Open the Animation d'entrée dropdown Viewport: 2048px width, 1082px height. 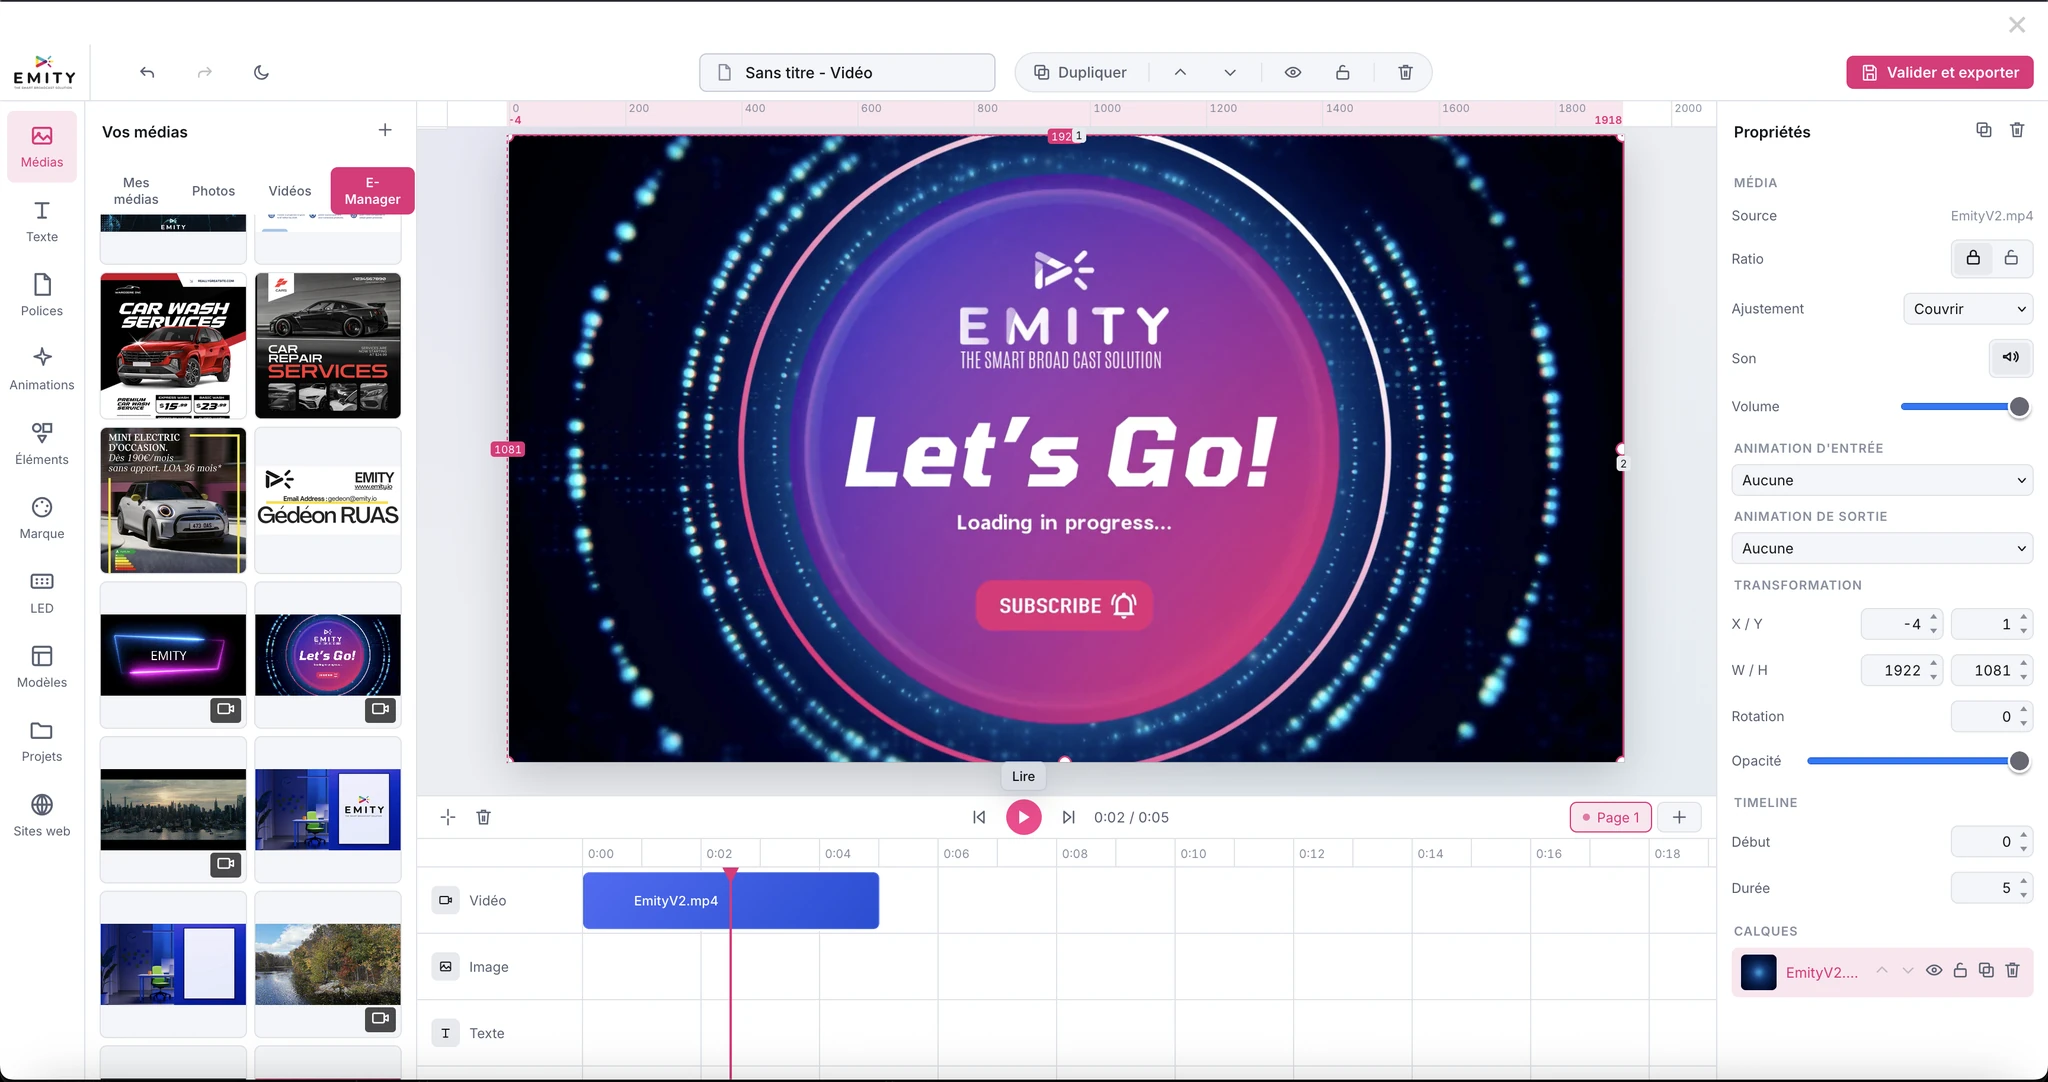(x=1882, y=480)
